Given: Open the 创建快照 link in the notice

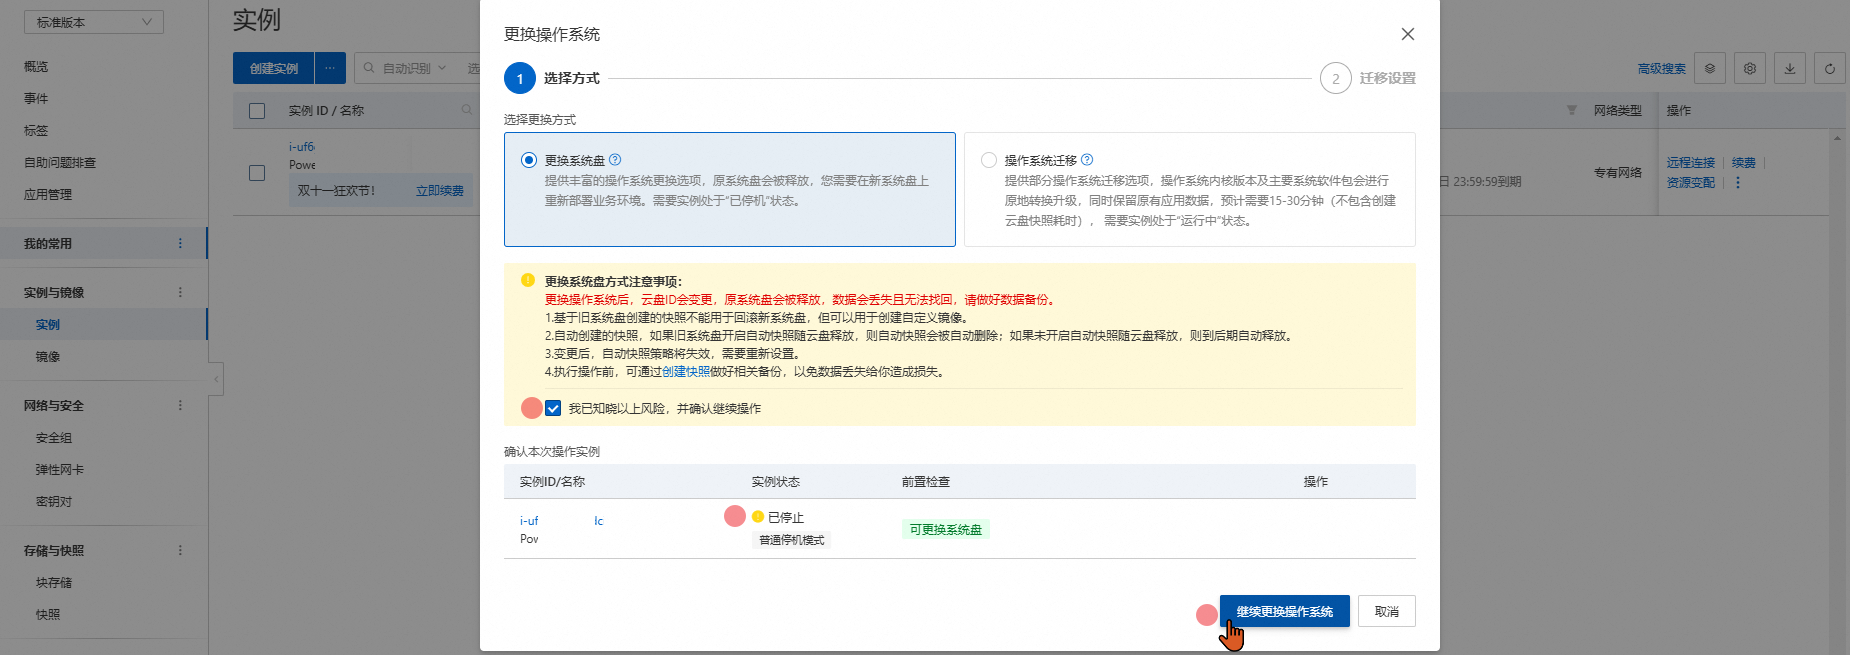Looking at the screenshot, I should coord(685,372).
